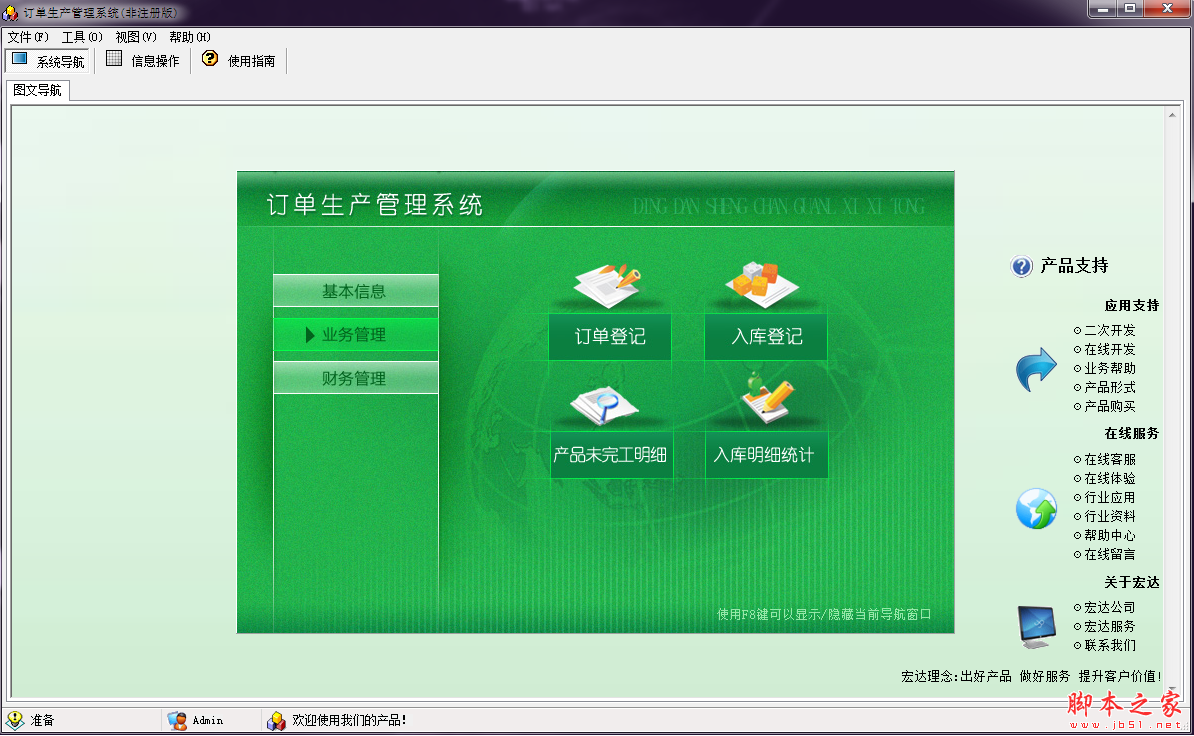Click the blue arrow 应用支持 icon
This screenshot has height=736, width=1194.
(1036, 369)
